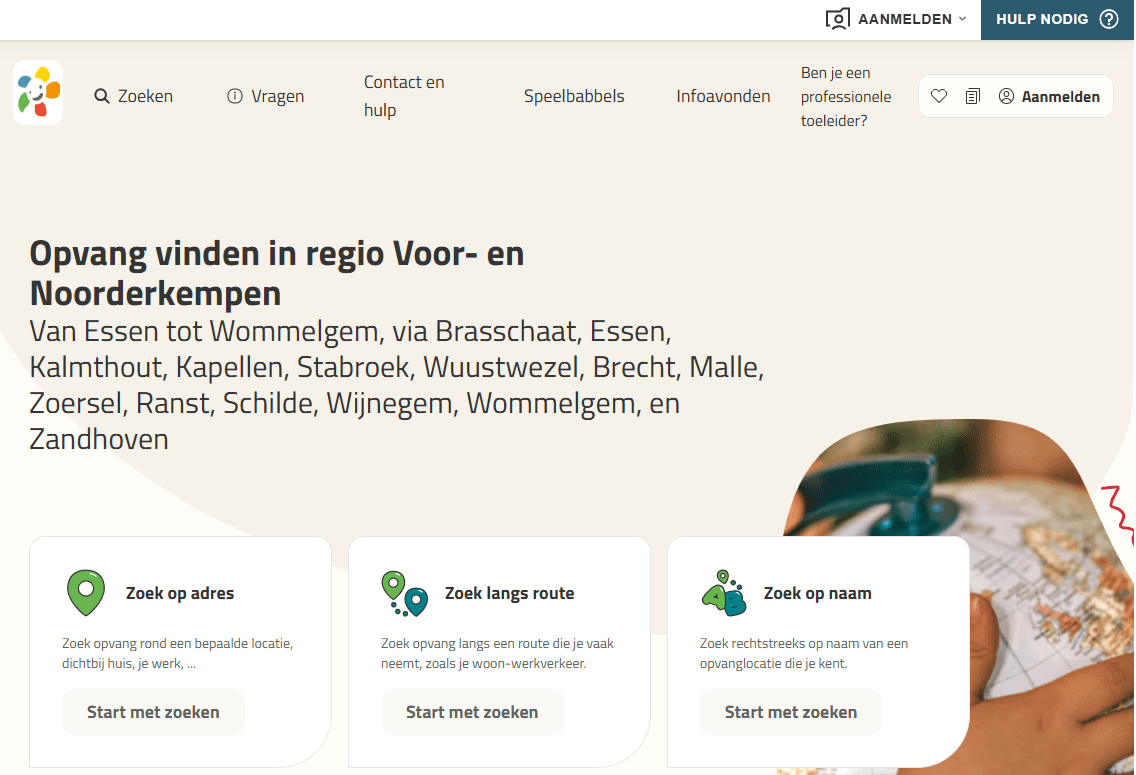Screen dimensions: 1136x775
Task: Start met zoeken under Zoek op naam
Action: click(x=791, y=712)
